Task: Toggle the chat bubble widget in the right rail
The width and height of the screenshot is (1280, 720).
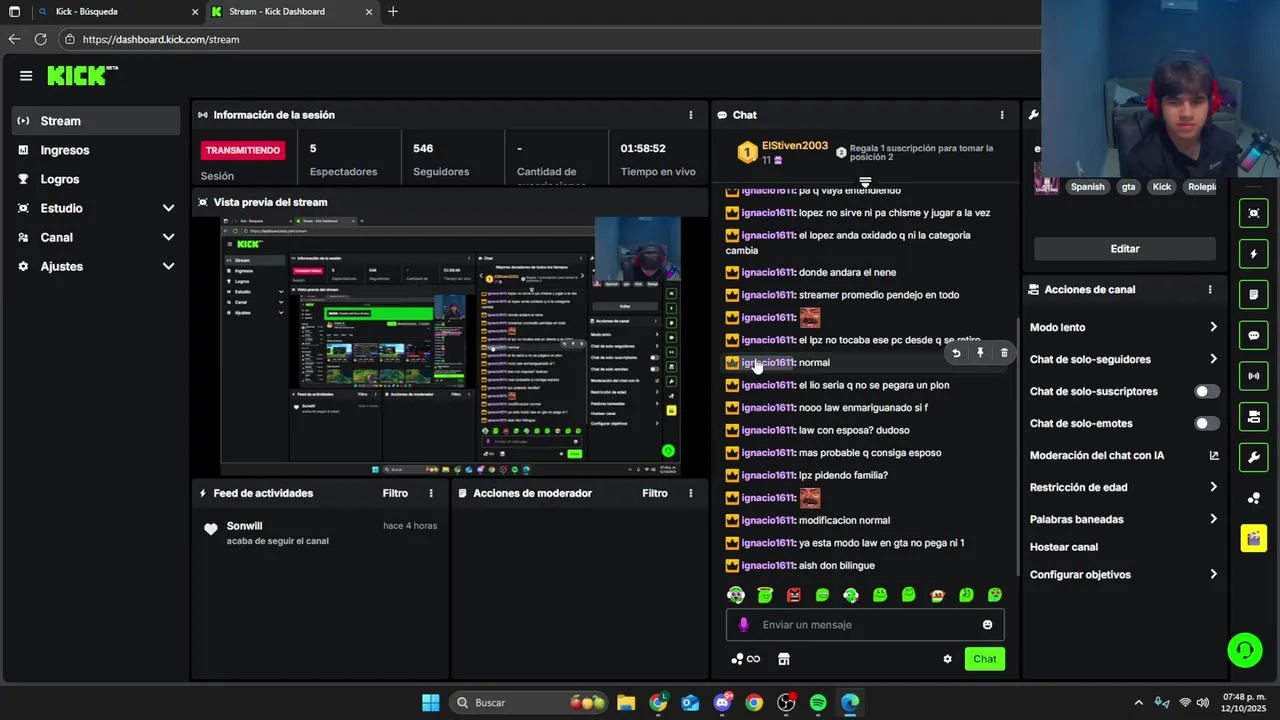Action: pos(1254,335)
